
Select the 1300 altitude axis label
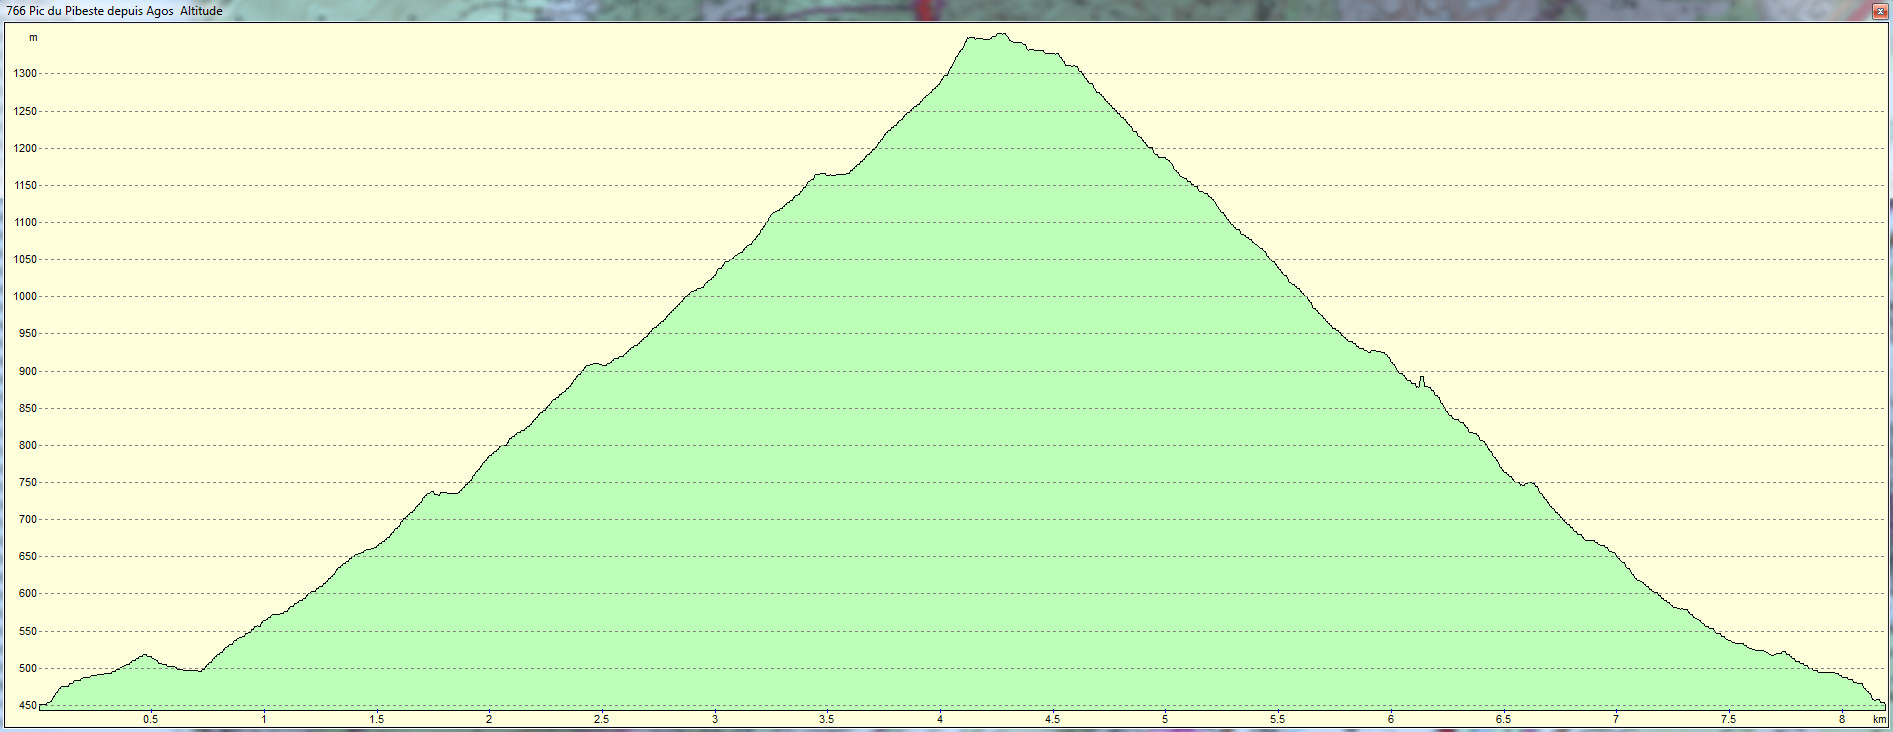(25, 74)
